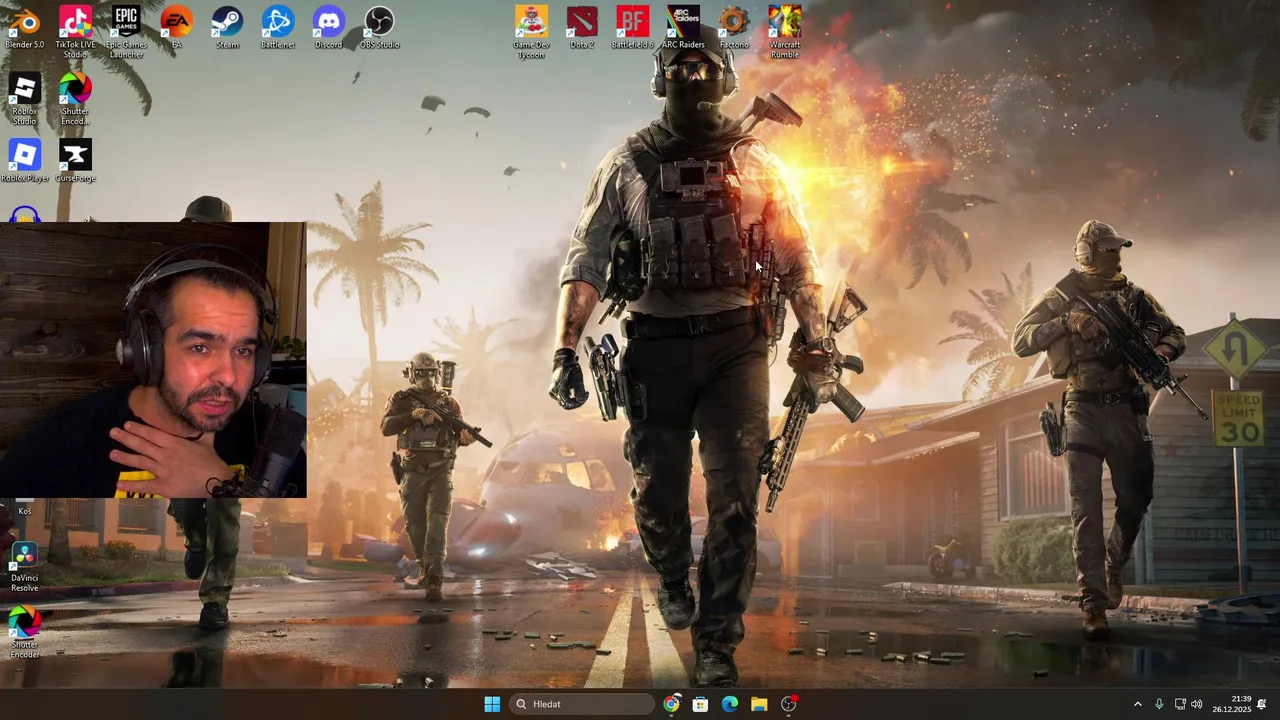Open the Steam desktop shortcut

[227, 27]
